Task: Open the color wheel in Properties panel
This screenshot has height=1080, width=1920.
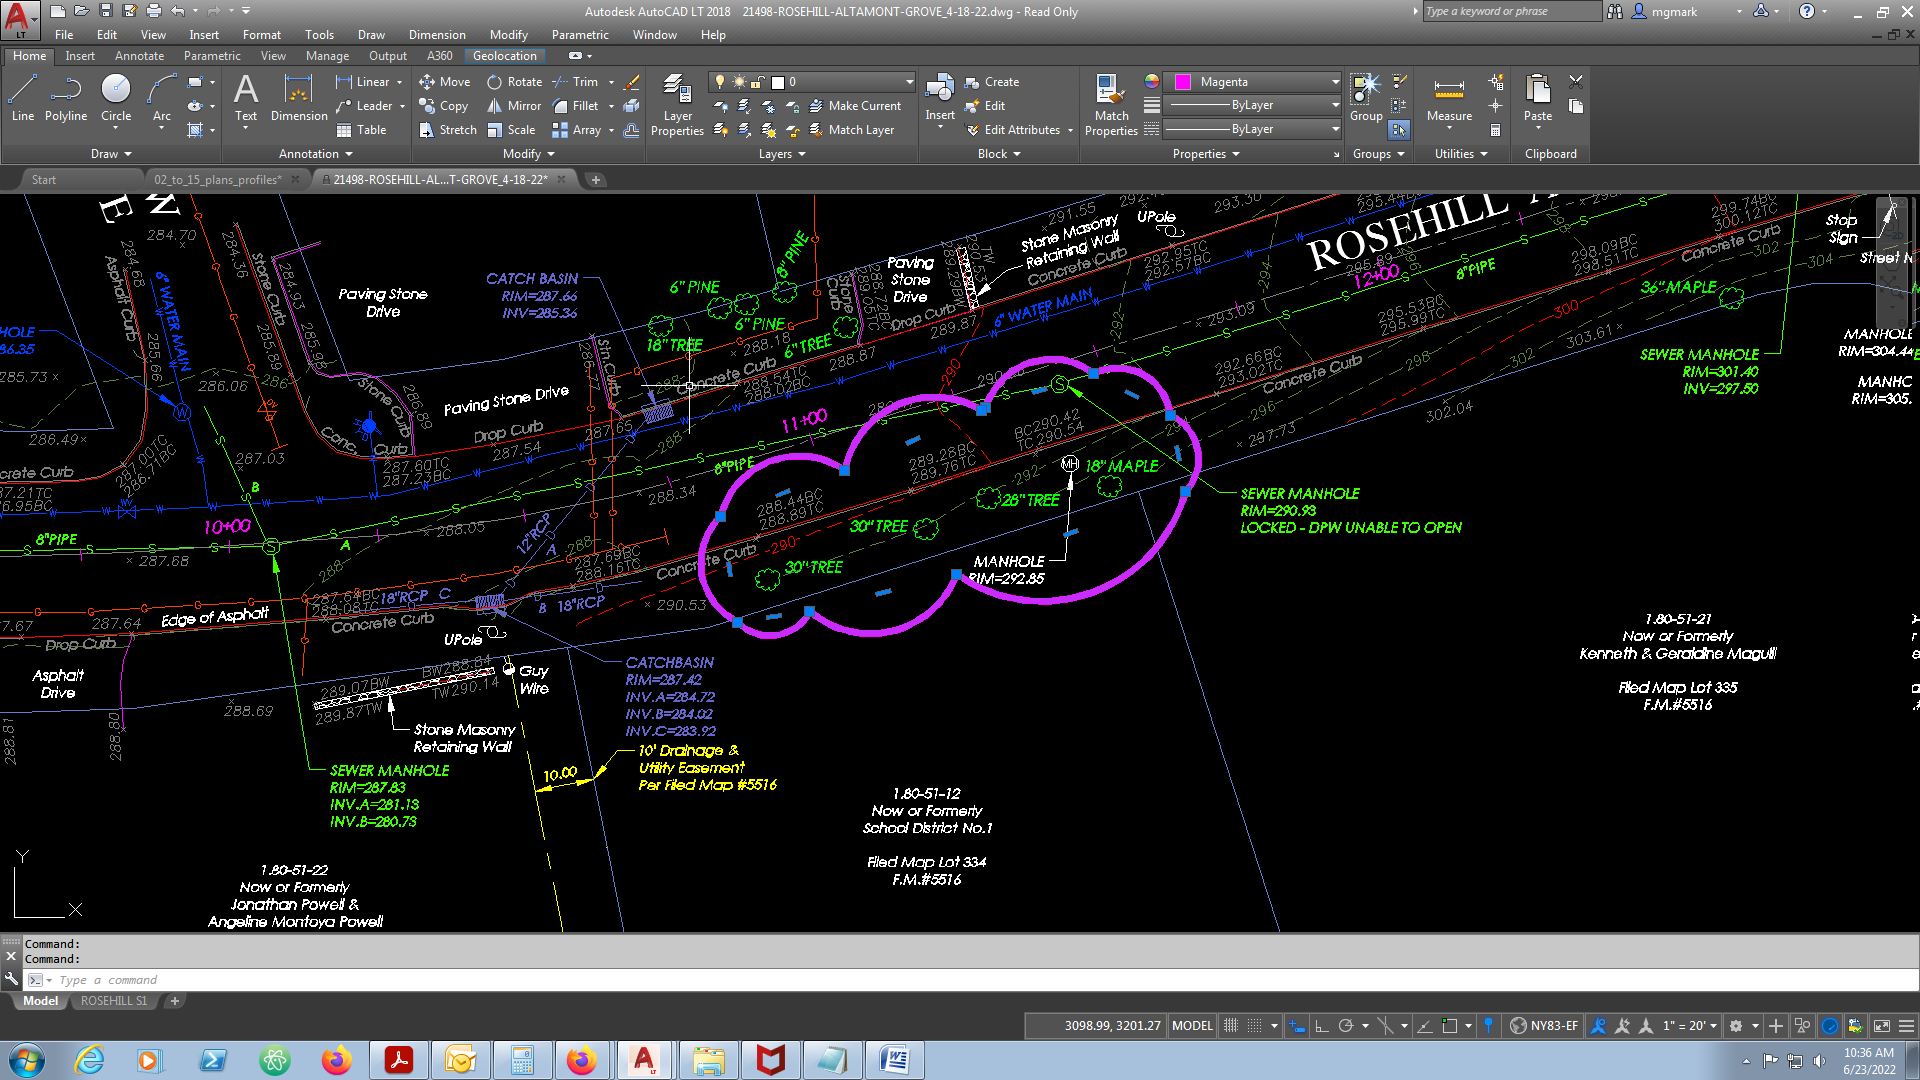Action: [1152, 83]
